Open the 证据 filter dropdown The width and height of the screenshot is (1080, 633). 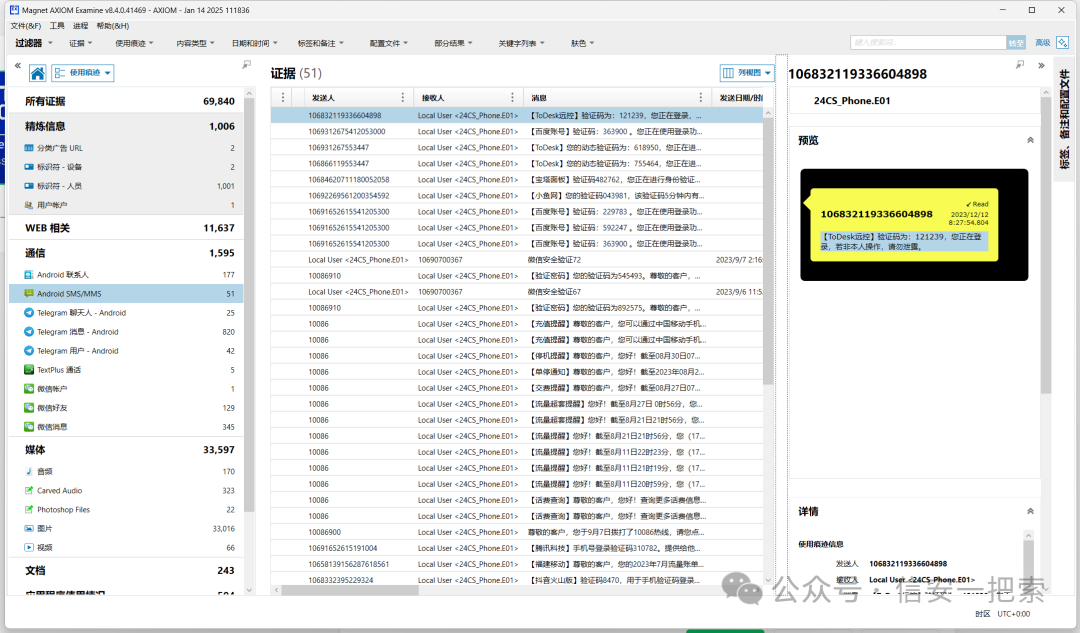(81, 43)
